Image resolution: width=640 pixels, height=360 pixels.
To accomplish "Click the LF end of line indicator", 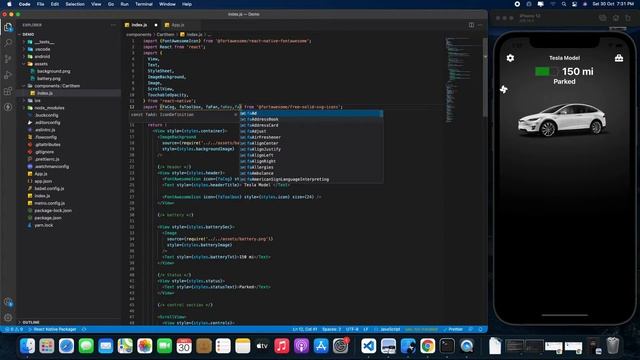I will click(366, 329).
